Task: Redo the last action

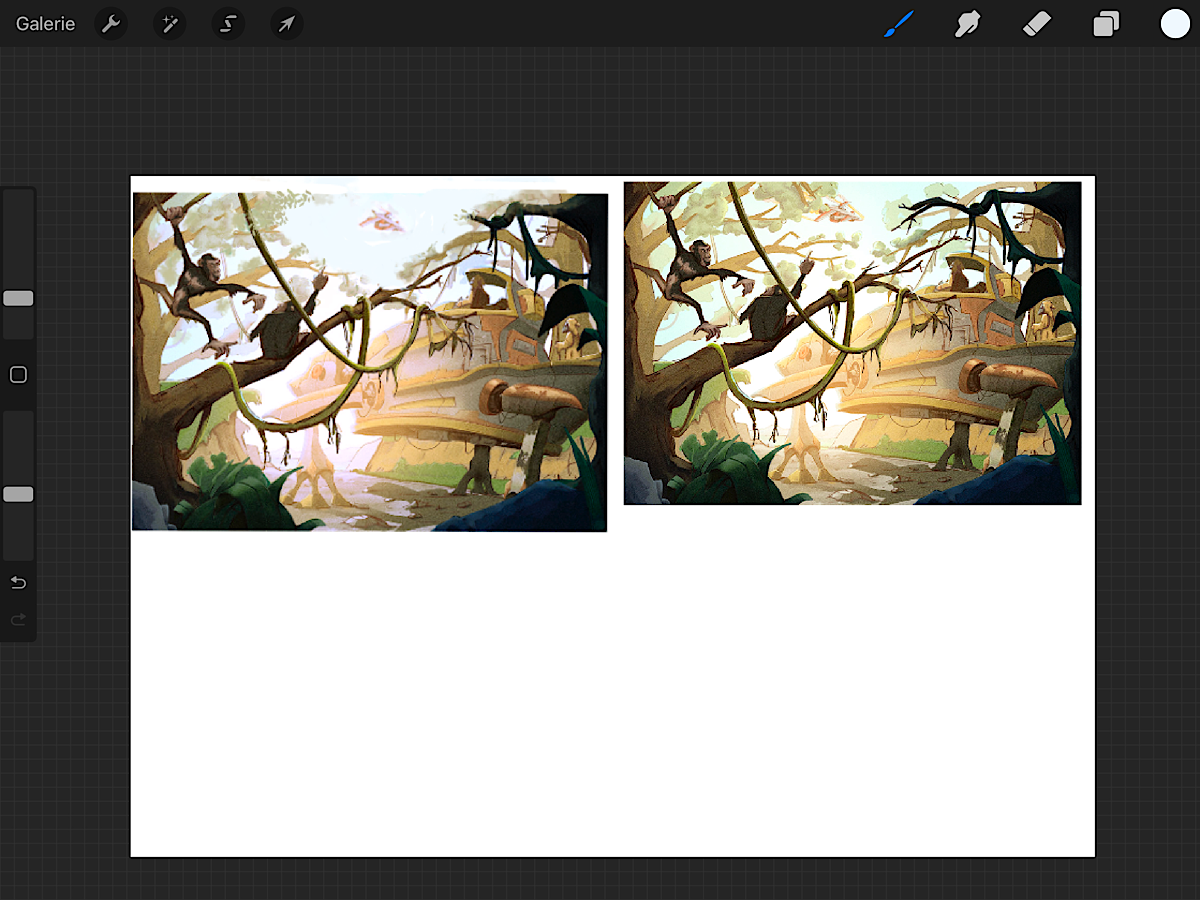Action: 18,620
